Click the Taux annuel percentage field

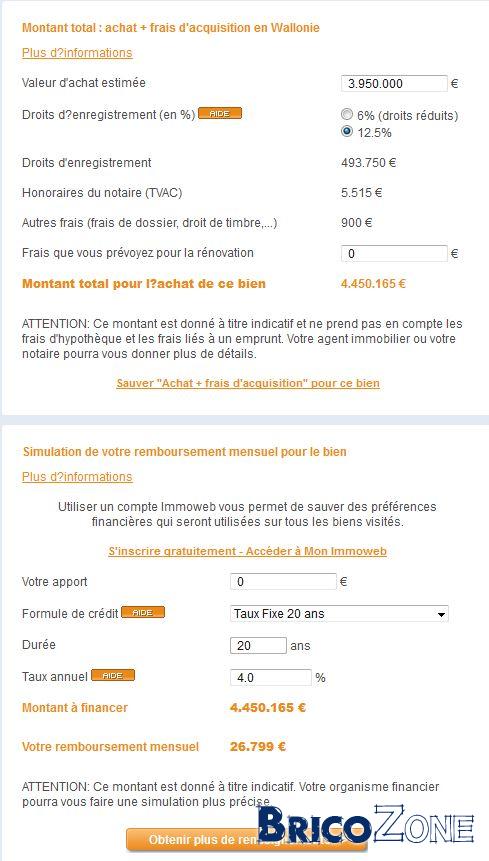click(271, 678)
